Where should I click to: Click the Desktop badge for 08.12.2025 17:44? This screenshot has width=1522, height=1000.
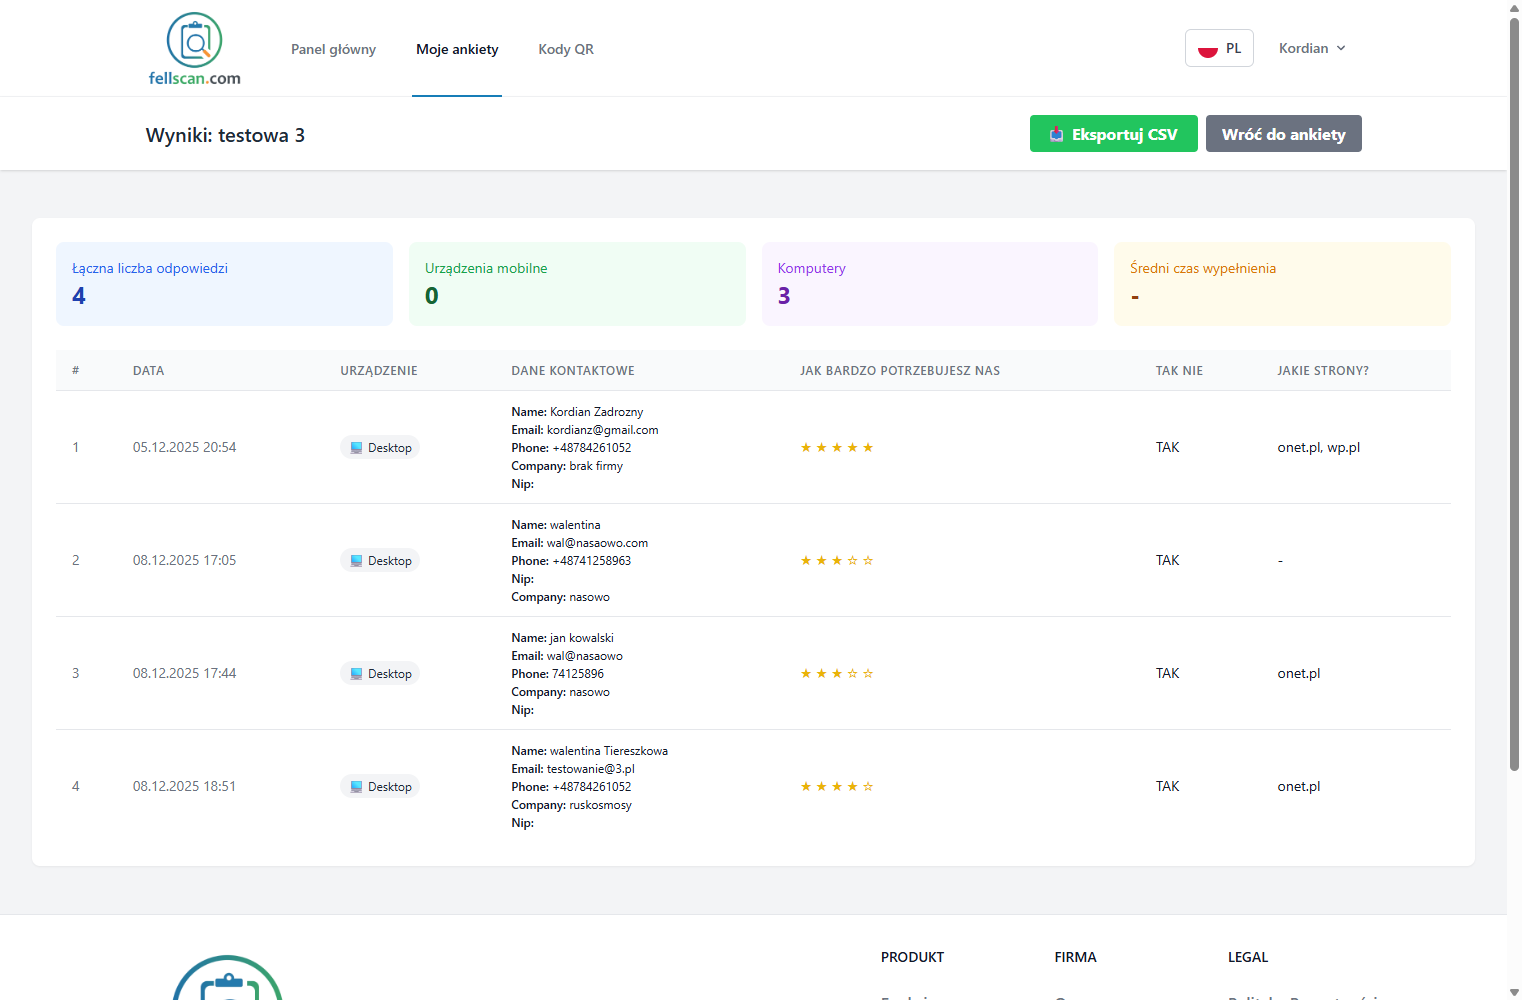pos(380,674)
